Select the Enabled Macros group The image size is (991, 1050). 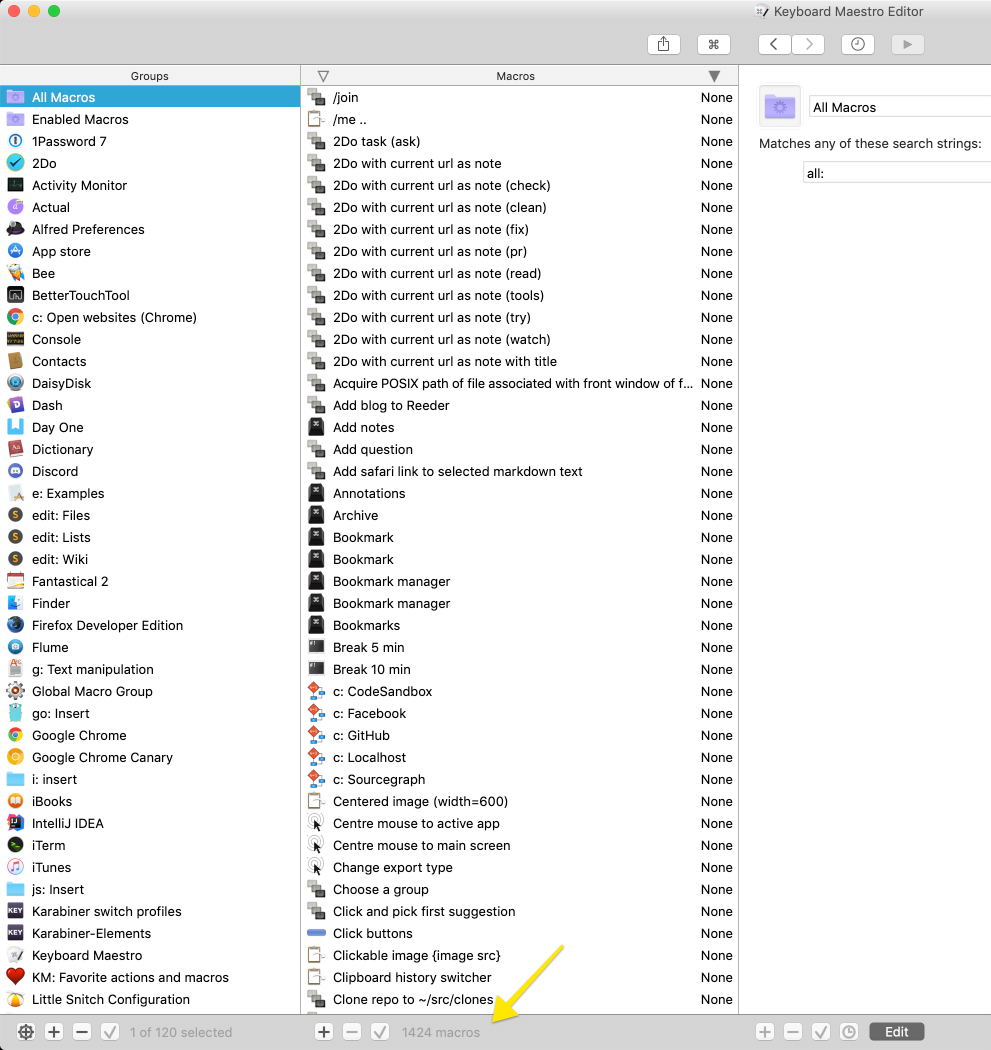click(150, 119)
